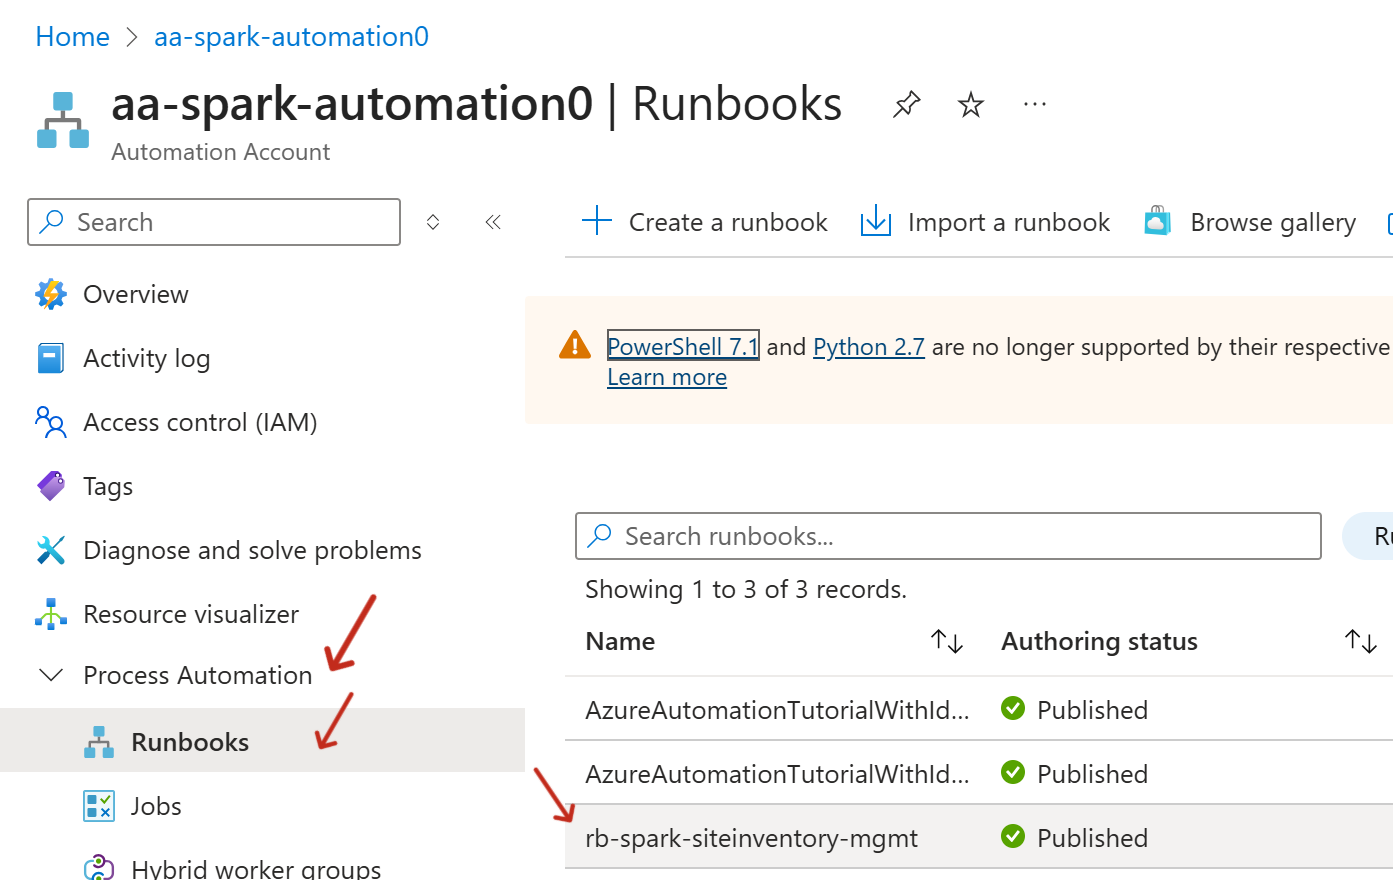Open Overview in the sidebar
Viewport: 1393px width, 880px height.
(135, 294)
